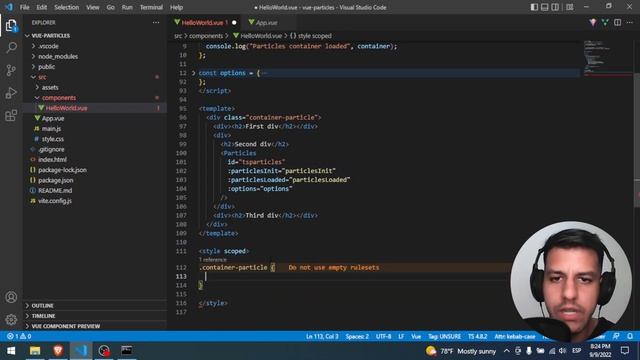Expand the node_modules folder
The height and width of the screenshot is (360, 640).
click(58, 56)
